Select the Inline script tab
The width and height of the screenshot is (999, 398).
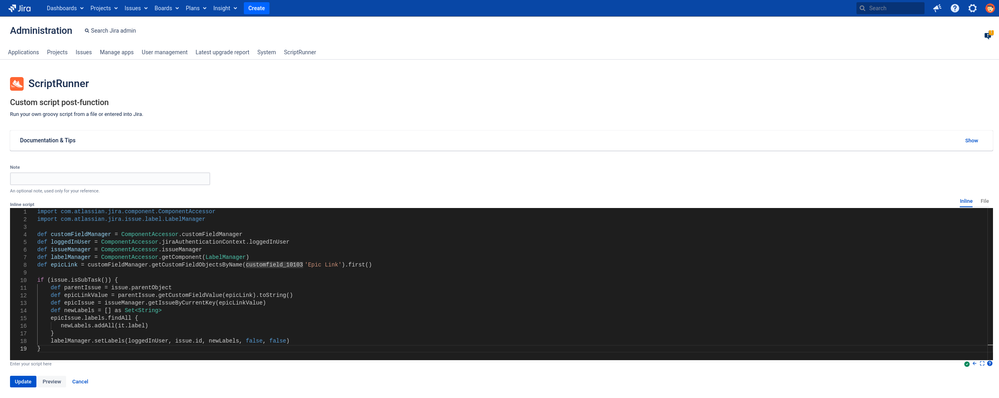tap(966, 201)
